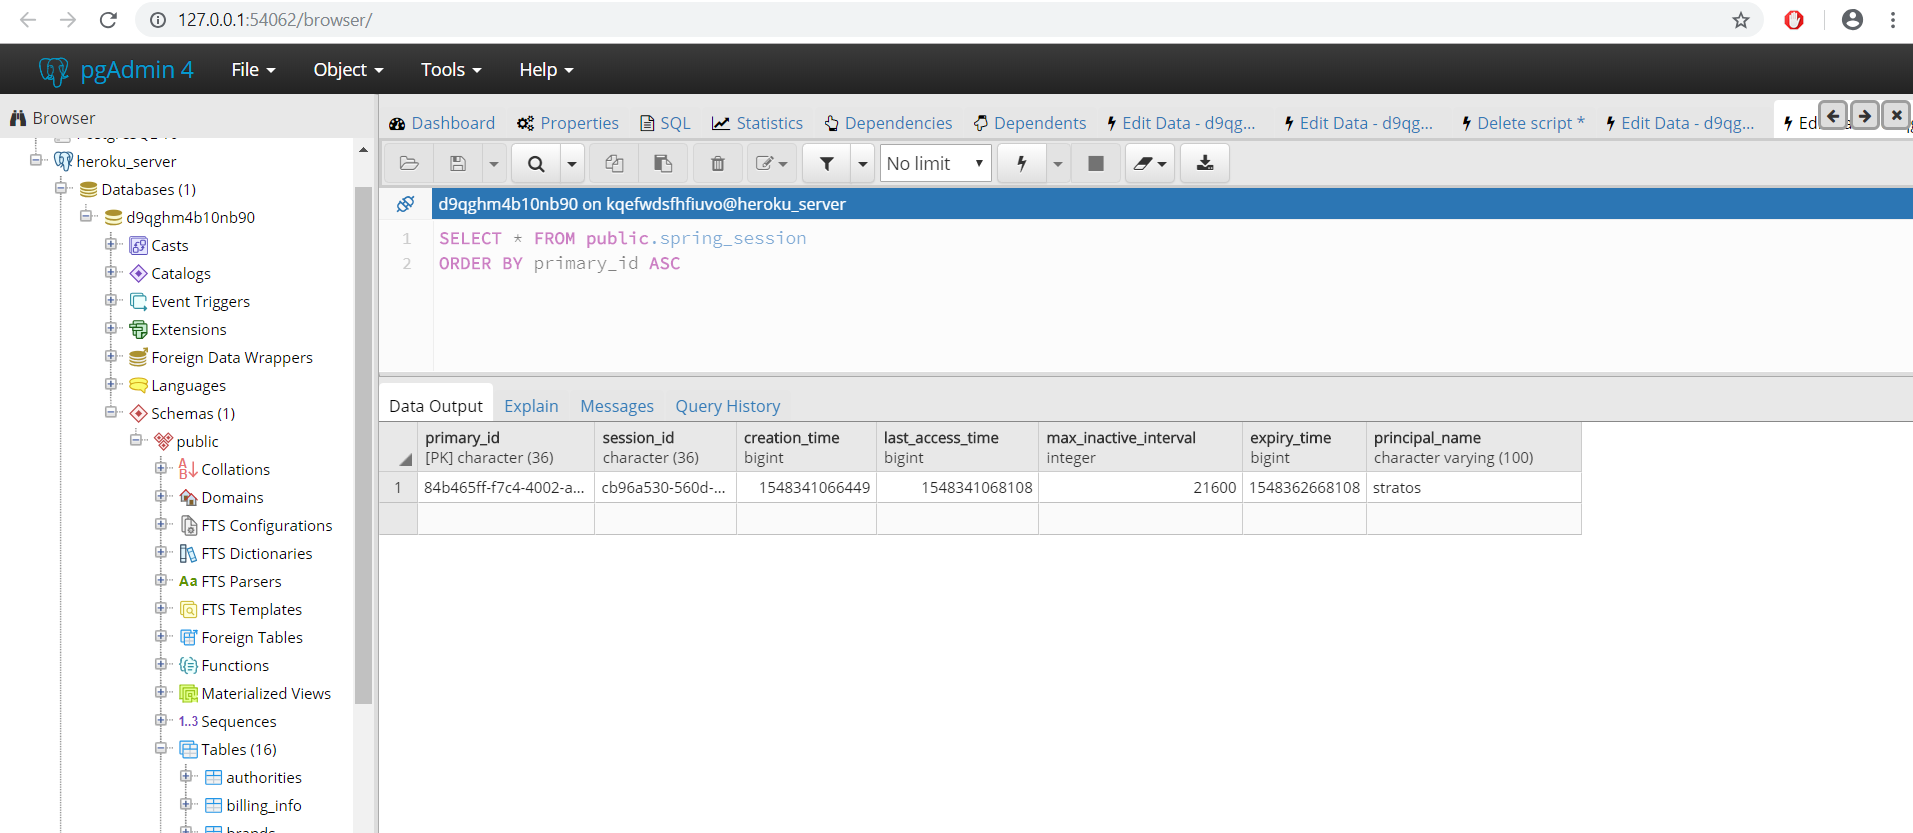The image size is (1913, 833).
Task: Click the Delete row trash icon
Action: coord(717,163)
